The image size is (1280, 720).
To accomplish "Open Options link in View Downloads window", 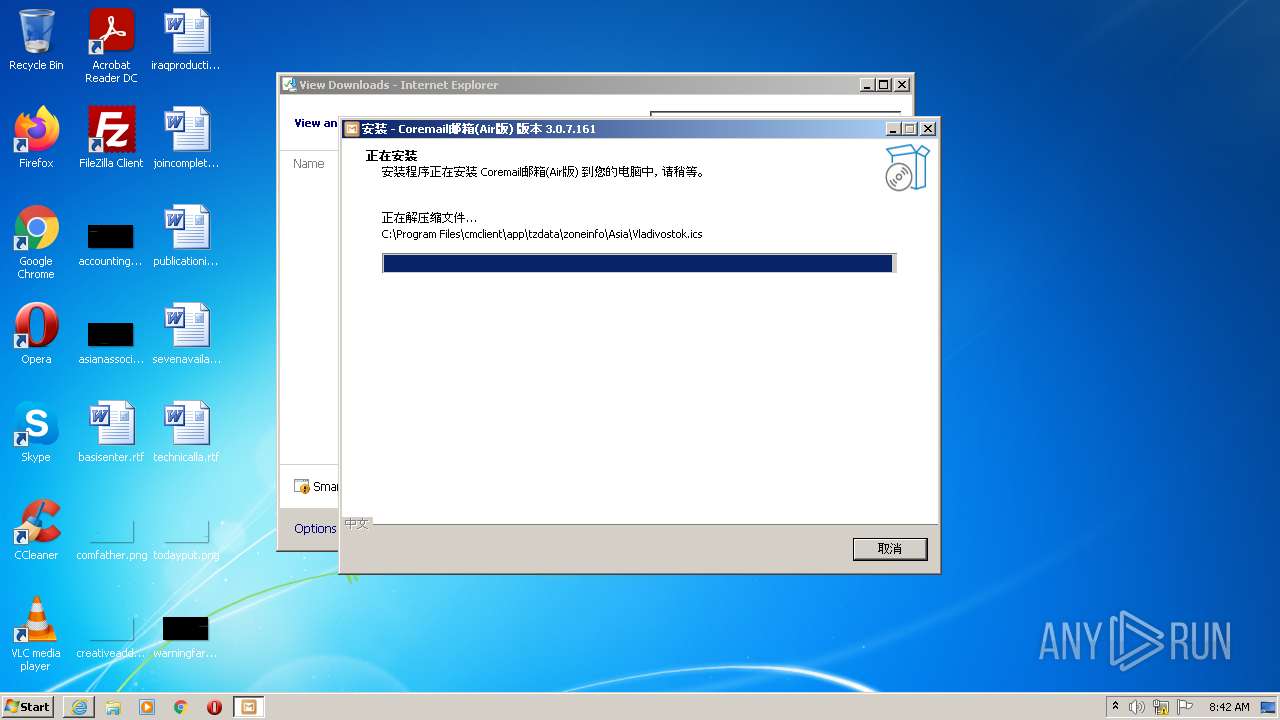I will pos(315,528).
